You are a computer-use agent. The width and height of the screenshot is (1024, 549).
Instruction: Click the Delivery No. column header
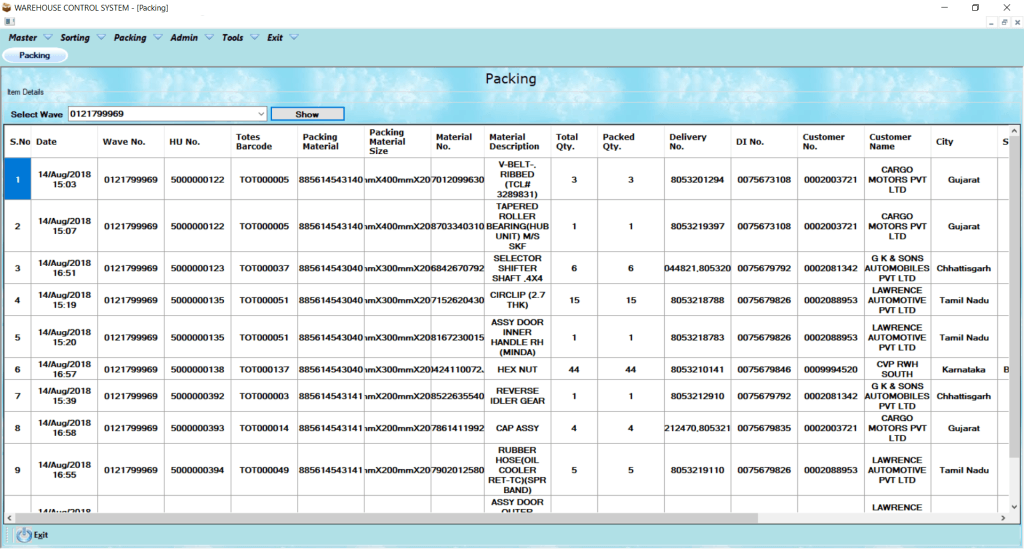[697, 142]
